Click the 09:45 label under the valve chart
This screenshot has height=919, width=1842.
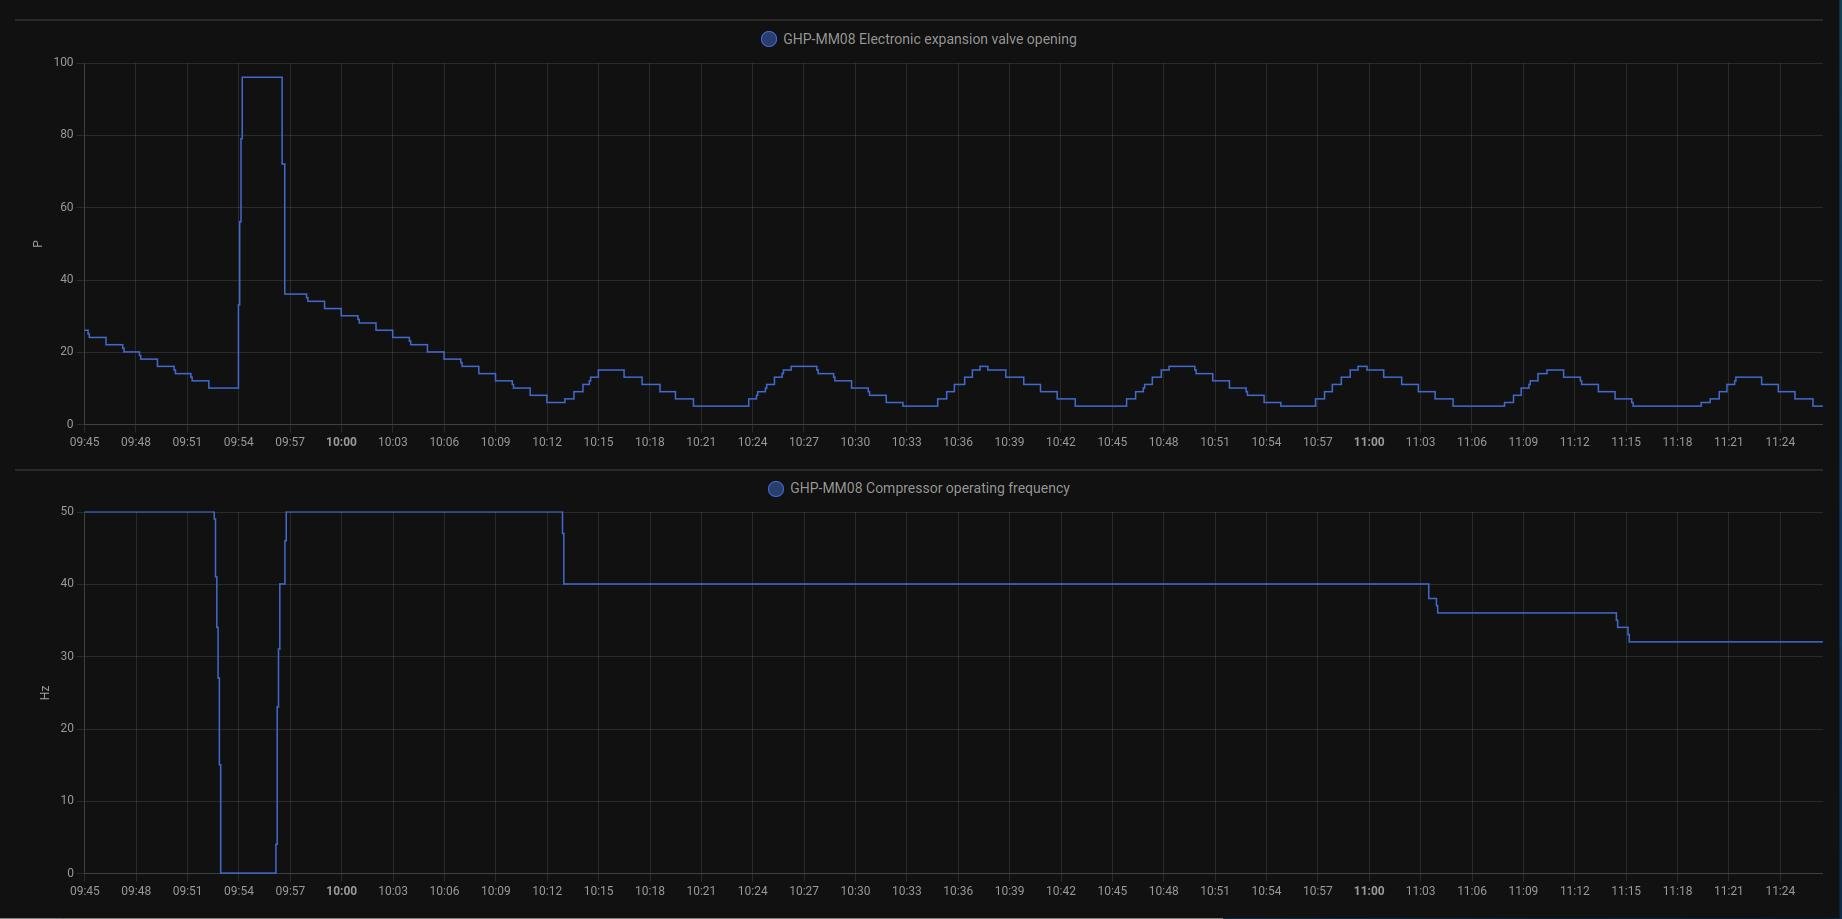pyautogui.click(x=85, y=441)
